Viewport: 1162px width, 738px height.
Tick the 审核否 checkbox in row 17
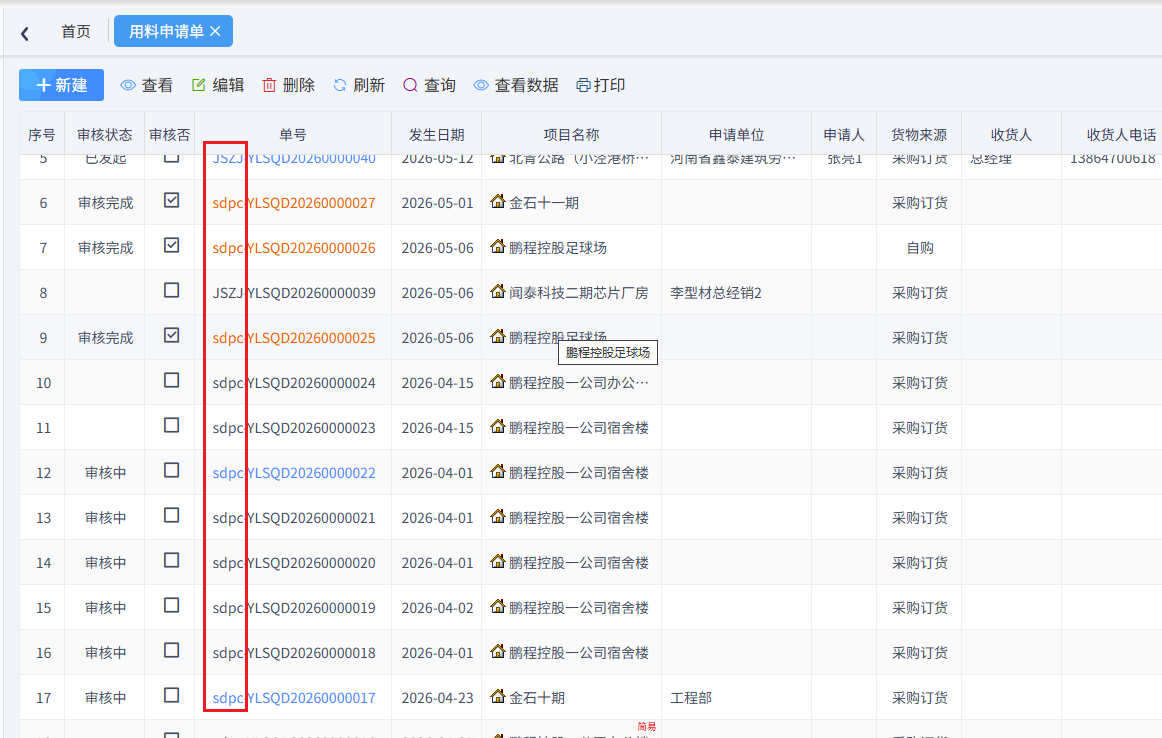171,695
